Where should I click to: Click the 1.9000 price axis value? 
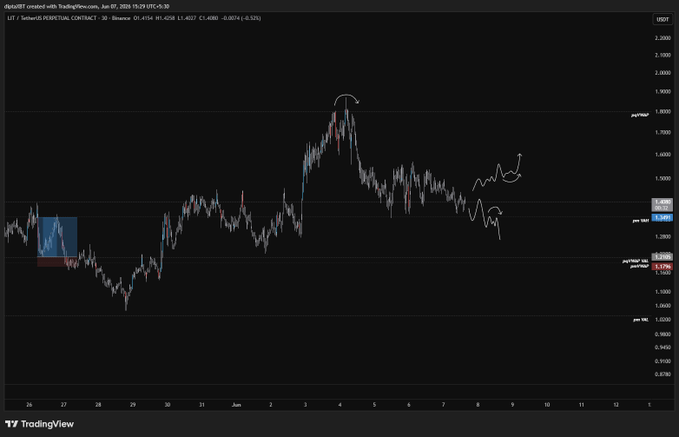(663, 92)
